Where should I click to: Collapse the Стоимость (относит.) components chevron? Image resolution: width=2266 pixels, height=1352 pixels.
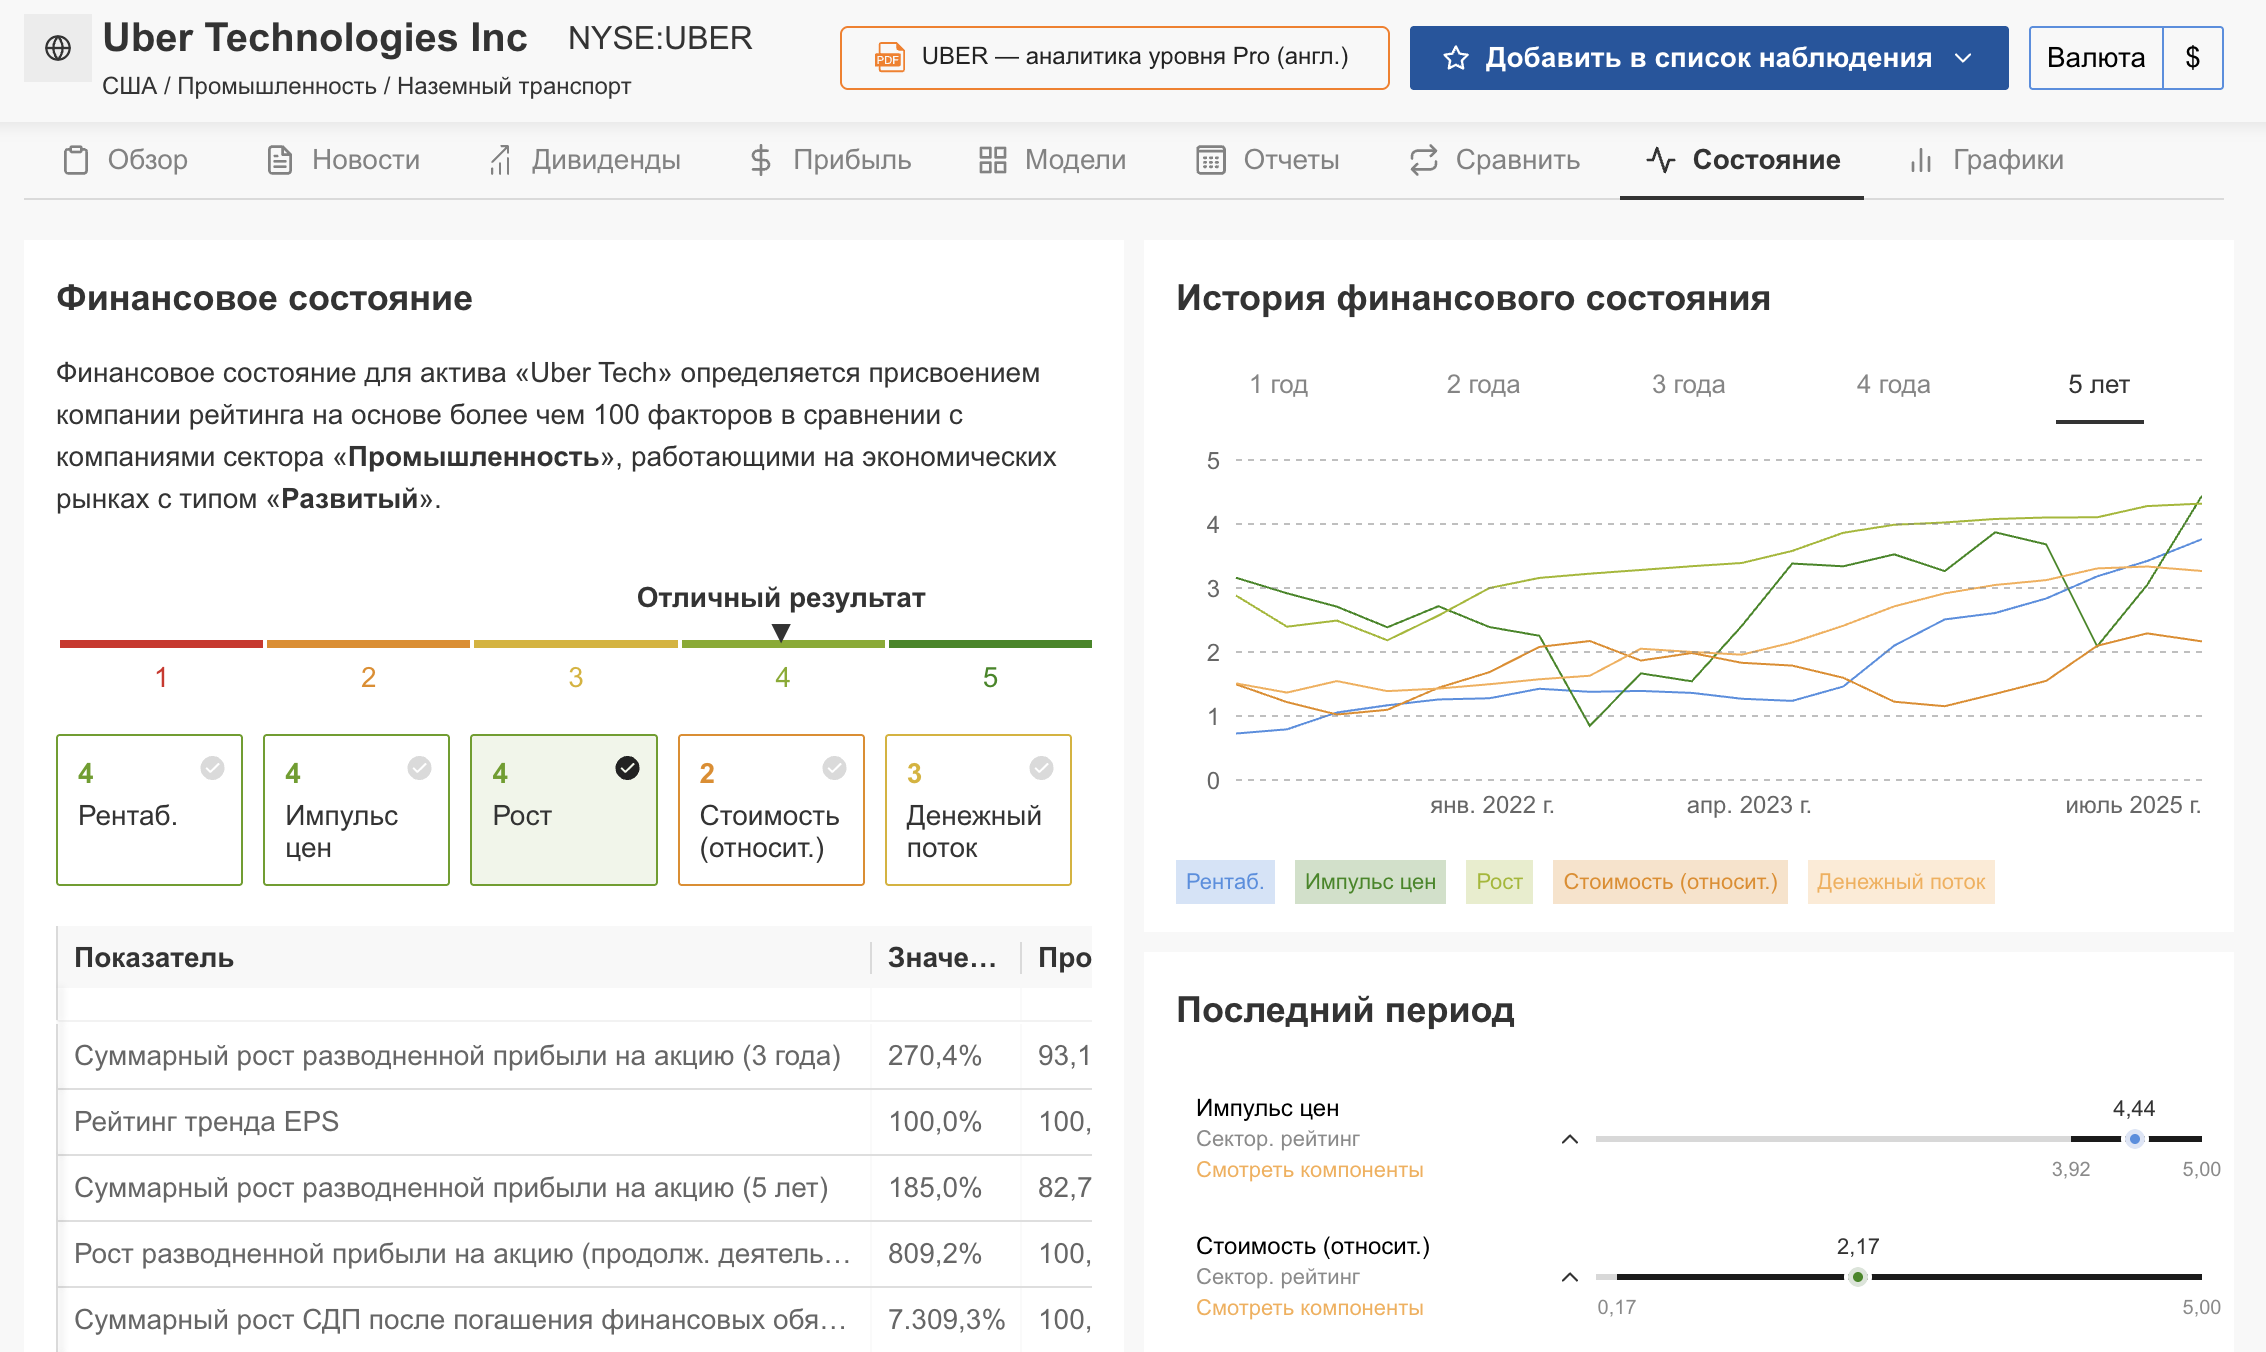1570,1277
